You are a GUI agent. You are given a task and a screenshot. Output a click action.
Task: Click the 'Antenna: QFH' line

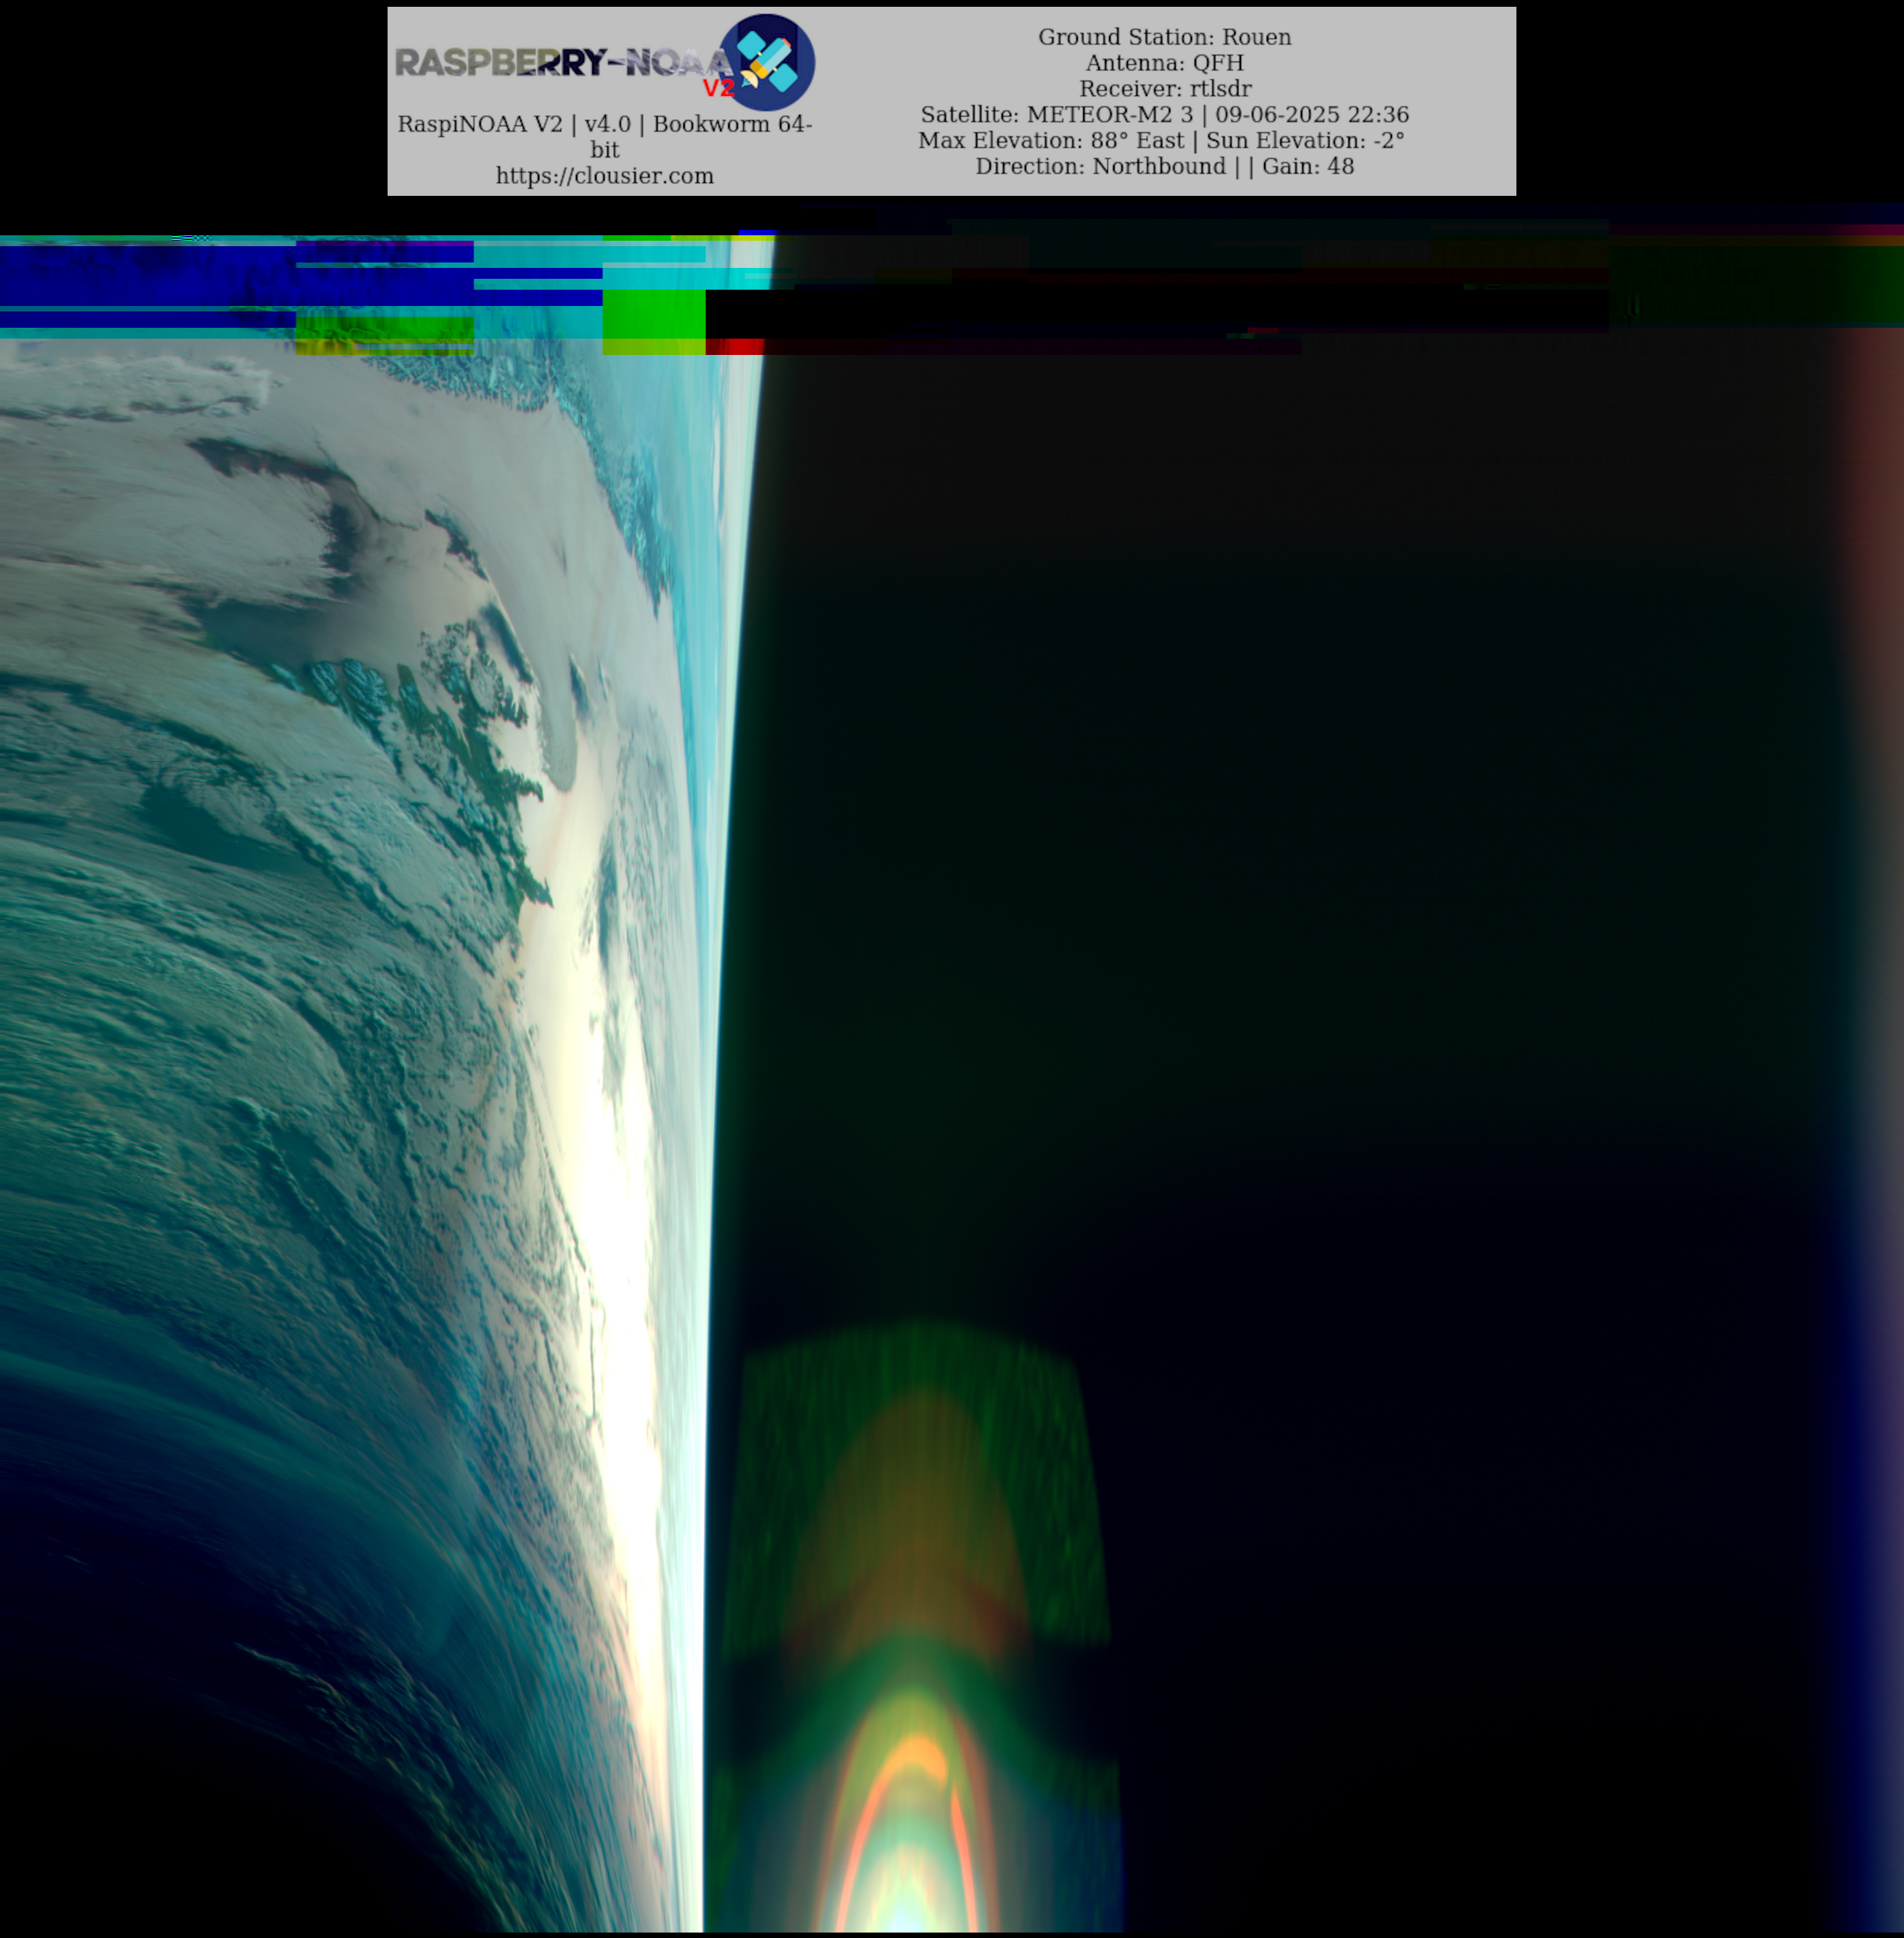(1164, 63)
